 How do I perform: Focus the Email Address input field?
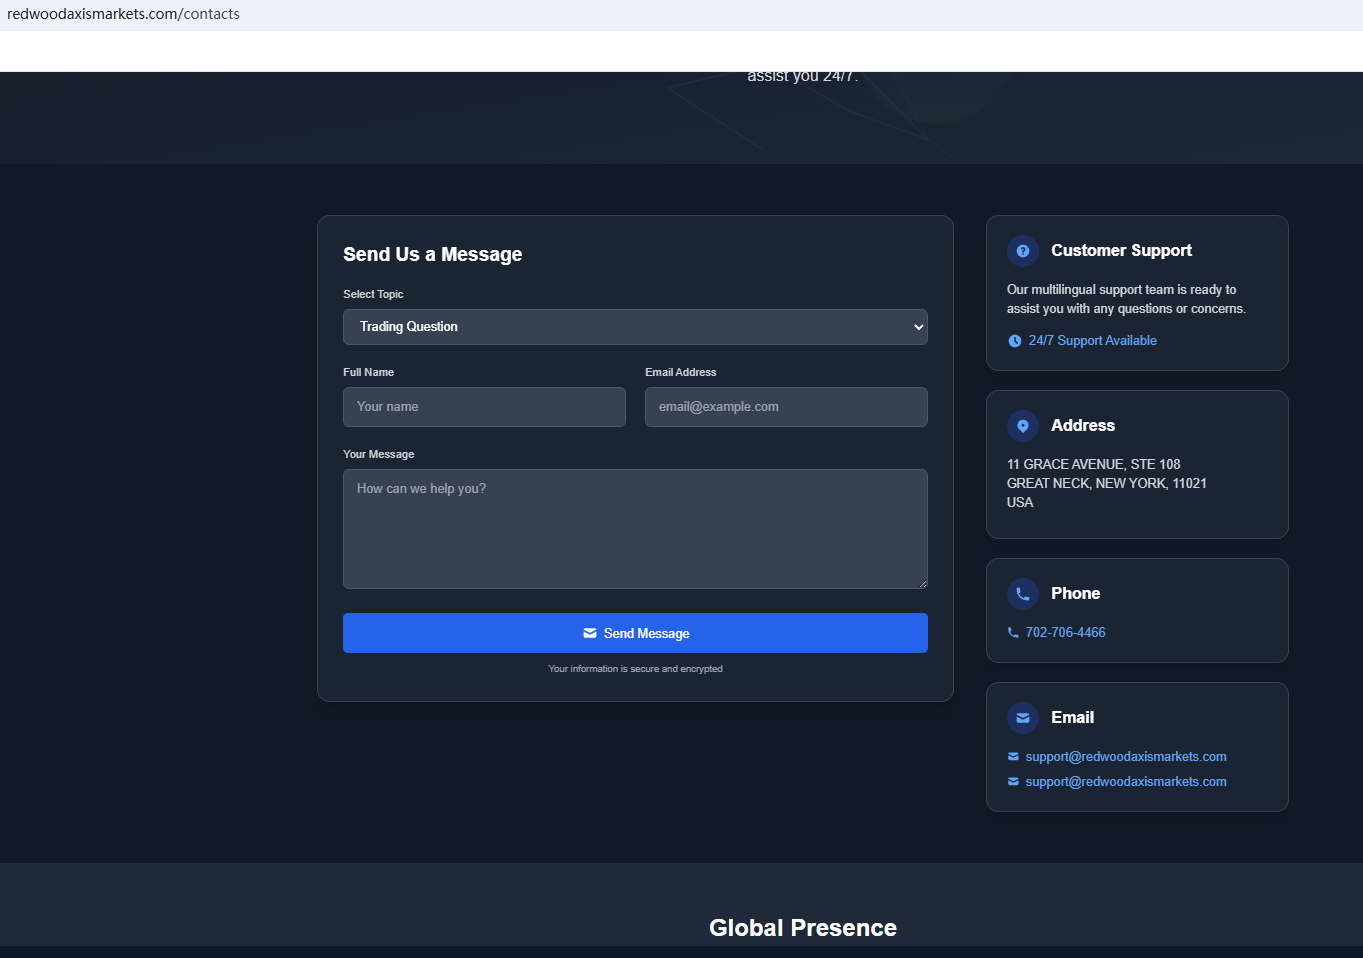(786, 407)
